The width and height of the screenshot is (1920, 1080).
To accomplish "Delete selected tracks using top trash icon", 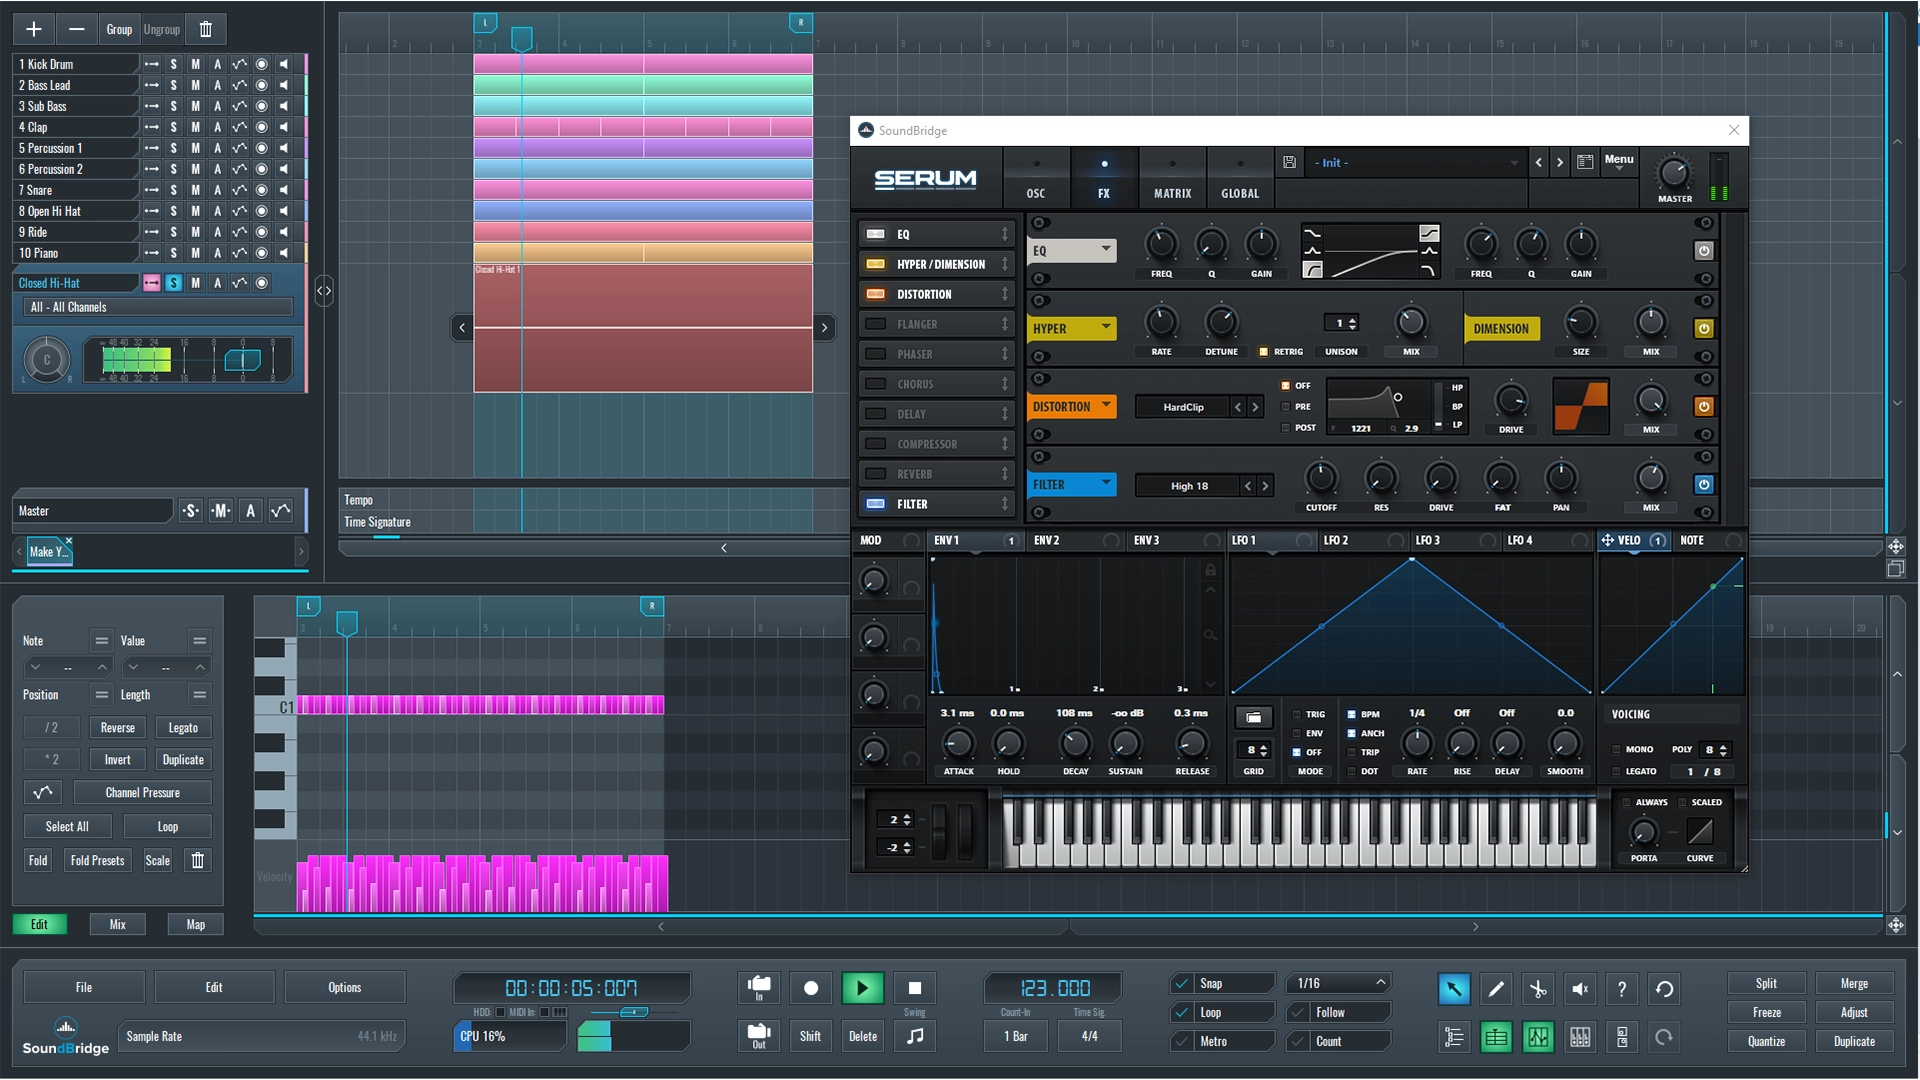I will 205,29.
